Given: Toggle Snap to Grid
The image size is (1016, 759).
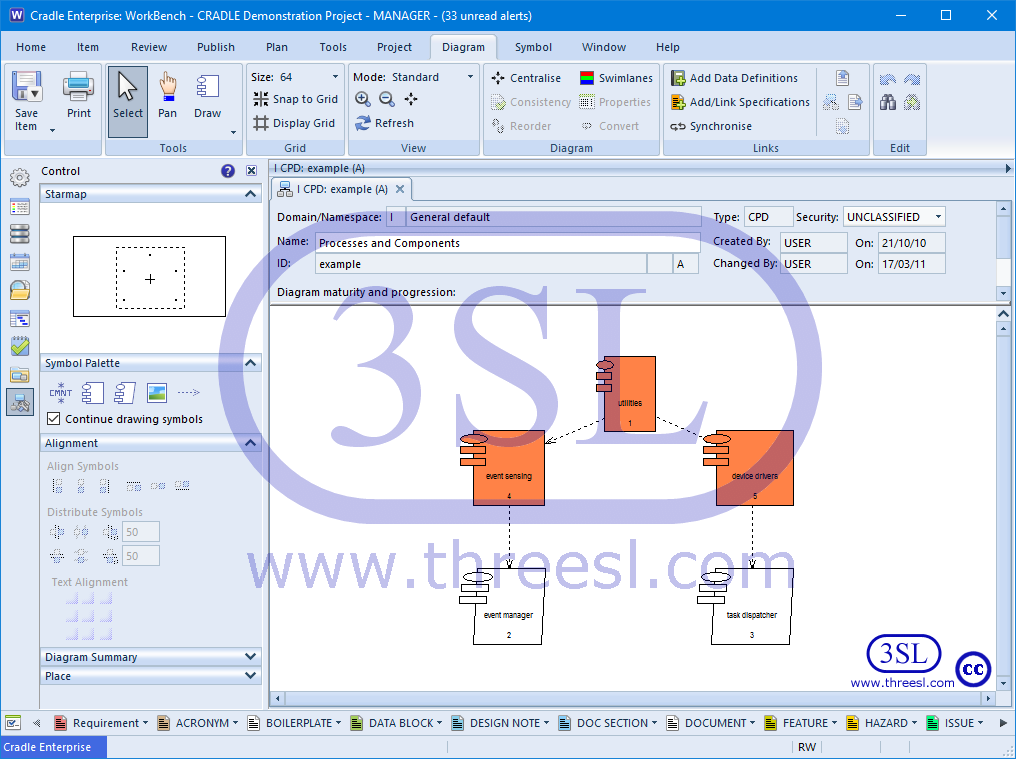Looking at the screenshot, I should (295, 99).
